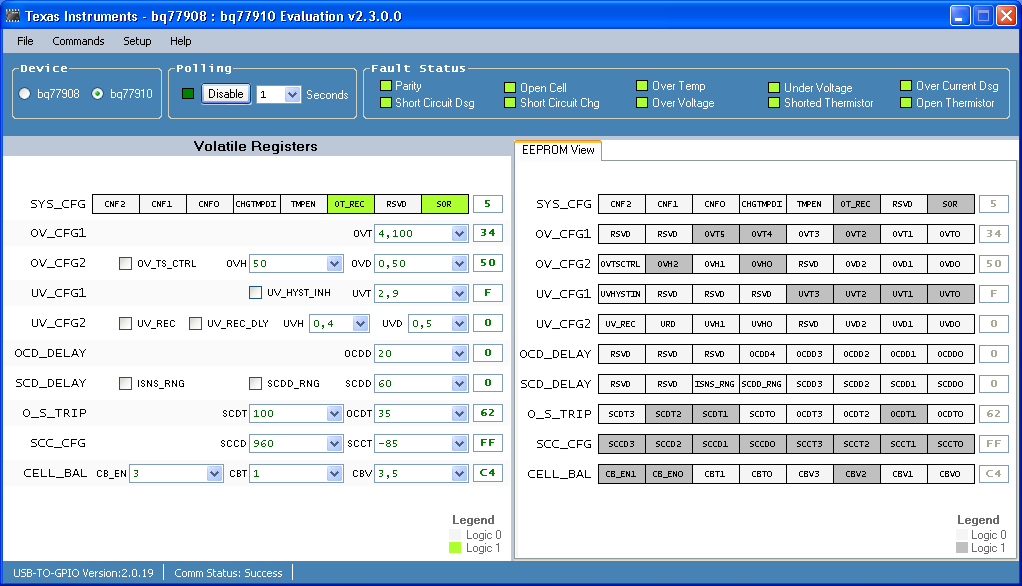Click the Over Voltage fault indicator
The width and height of the screenshot is (1022, 586).
coord(642,102)
